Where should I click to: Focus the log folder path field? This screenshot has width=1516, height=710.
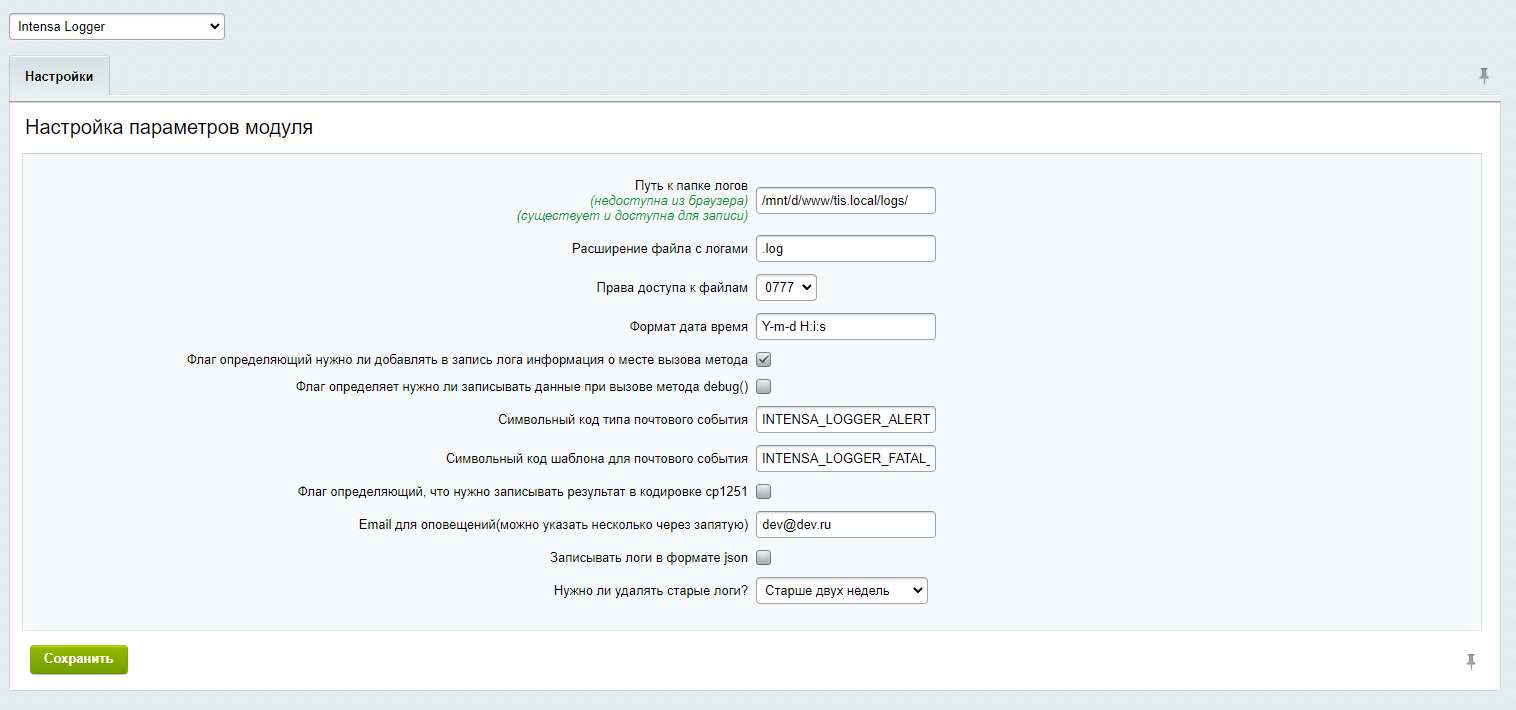(x=845, y=201)
